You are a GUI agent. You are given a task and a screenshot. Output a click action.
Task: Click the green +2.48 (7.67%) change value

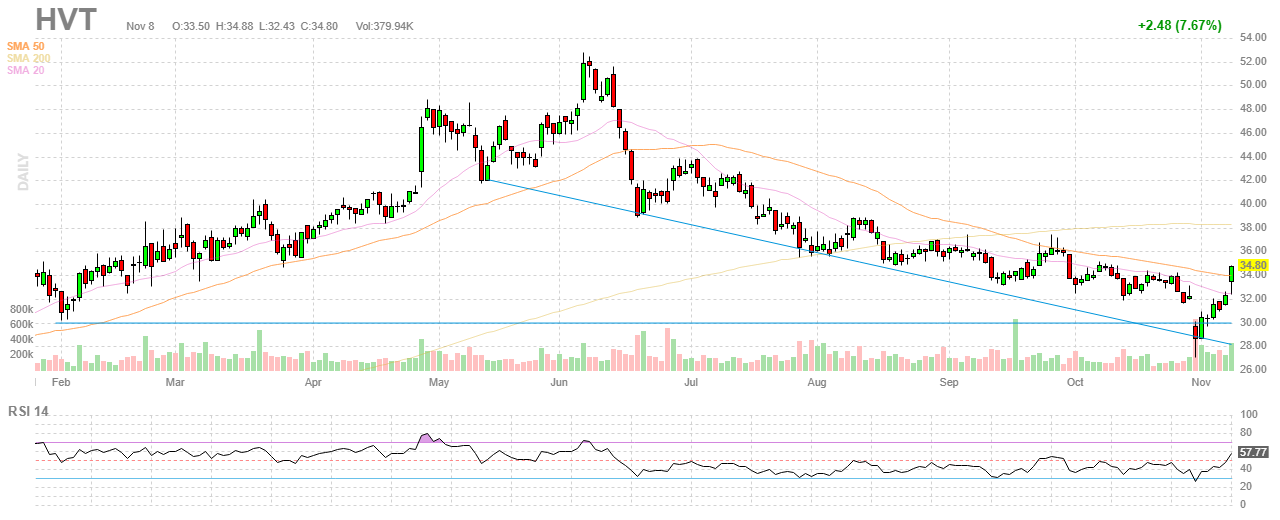click(x=1179, y=26)
